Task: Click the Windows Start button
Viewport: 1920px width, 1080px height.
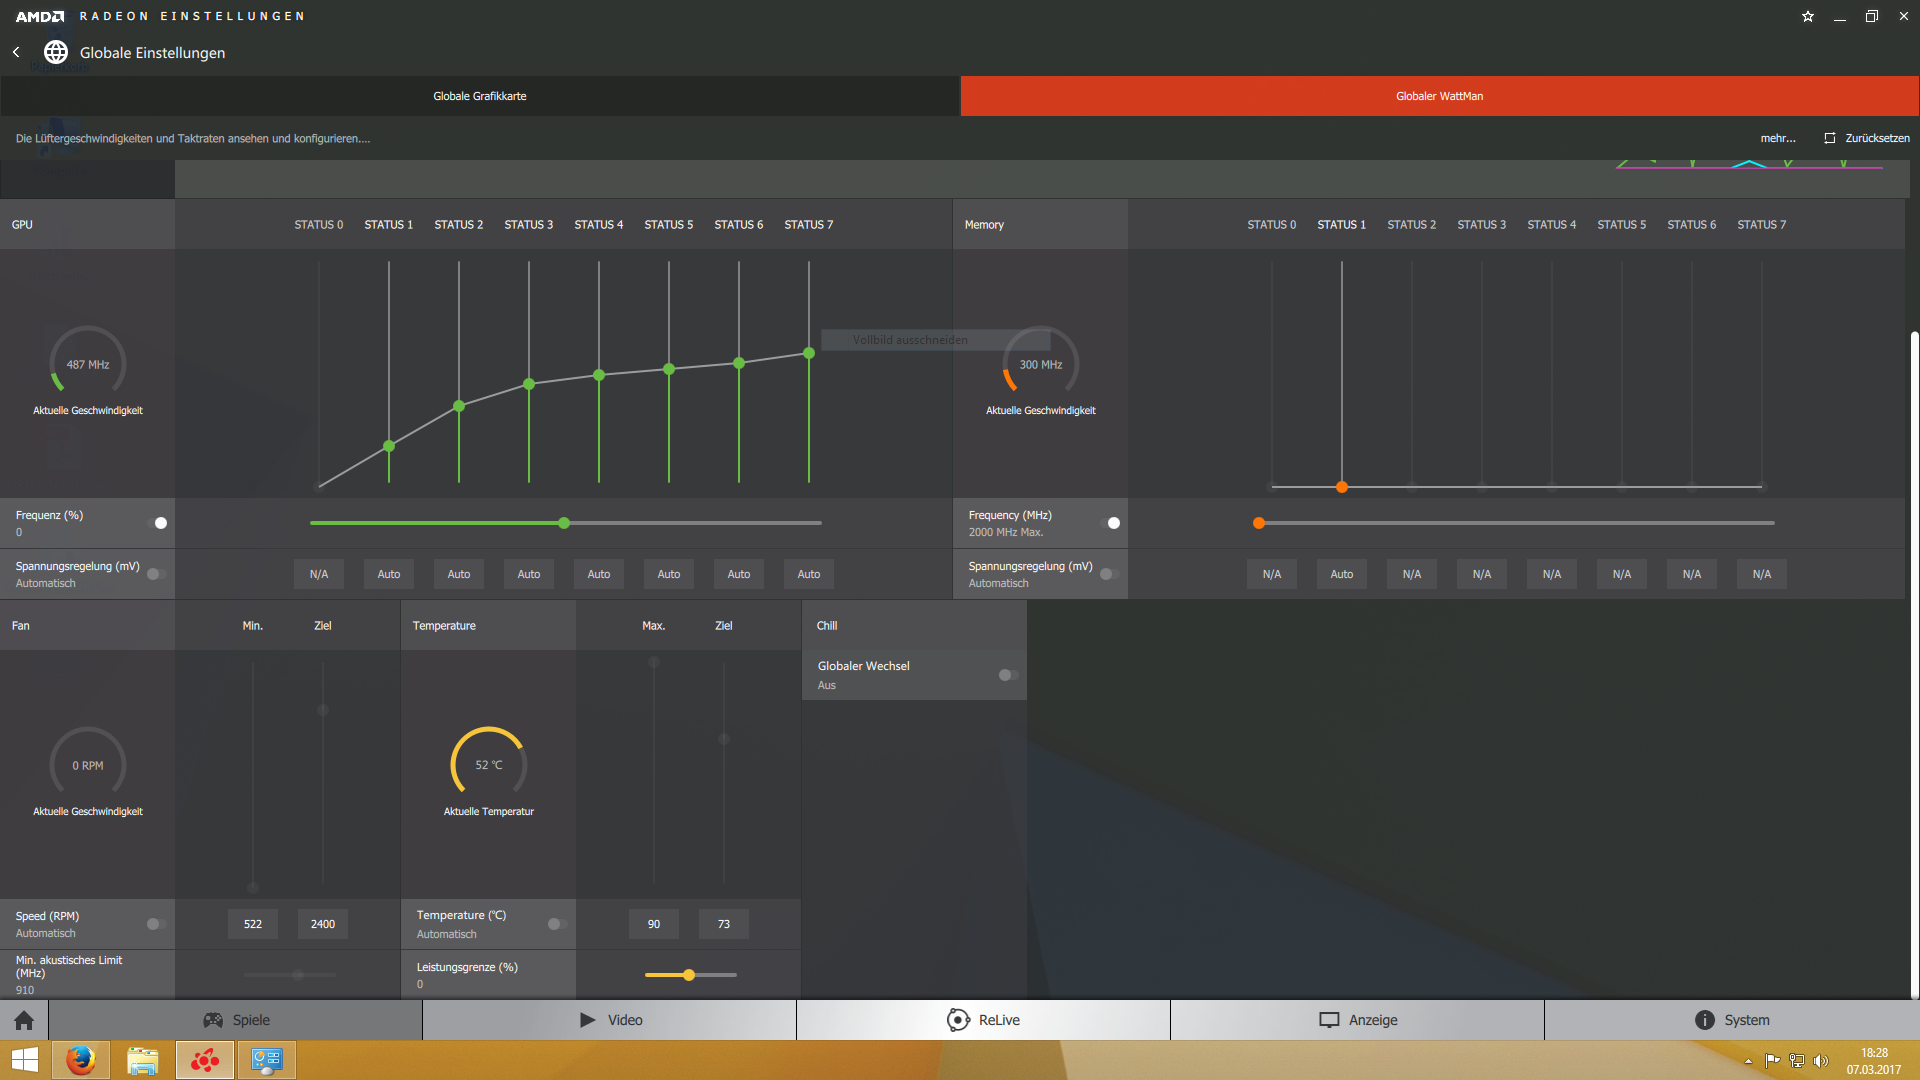Action: pos(24,1060)
